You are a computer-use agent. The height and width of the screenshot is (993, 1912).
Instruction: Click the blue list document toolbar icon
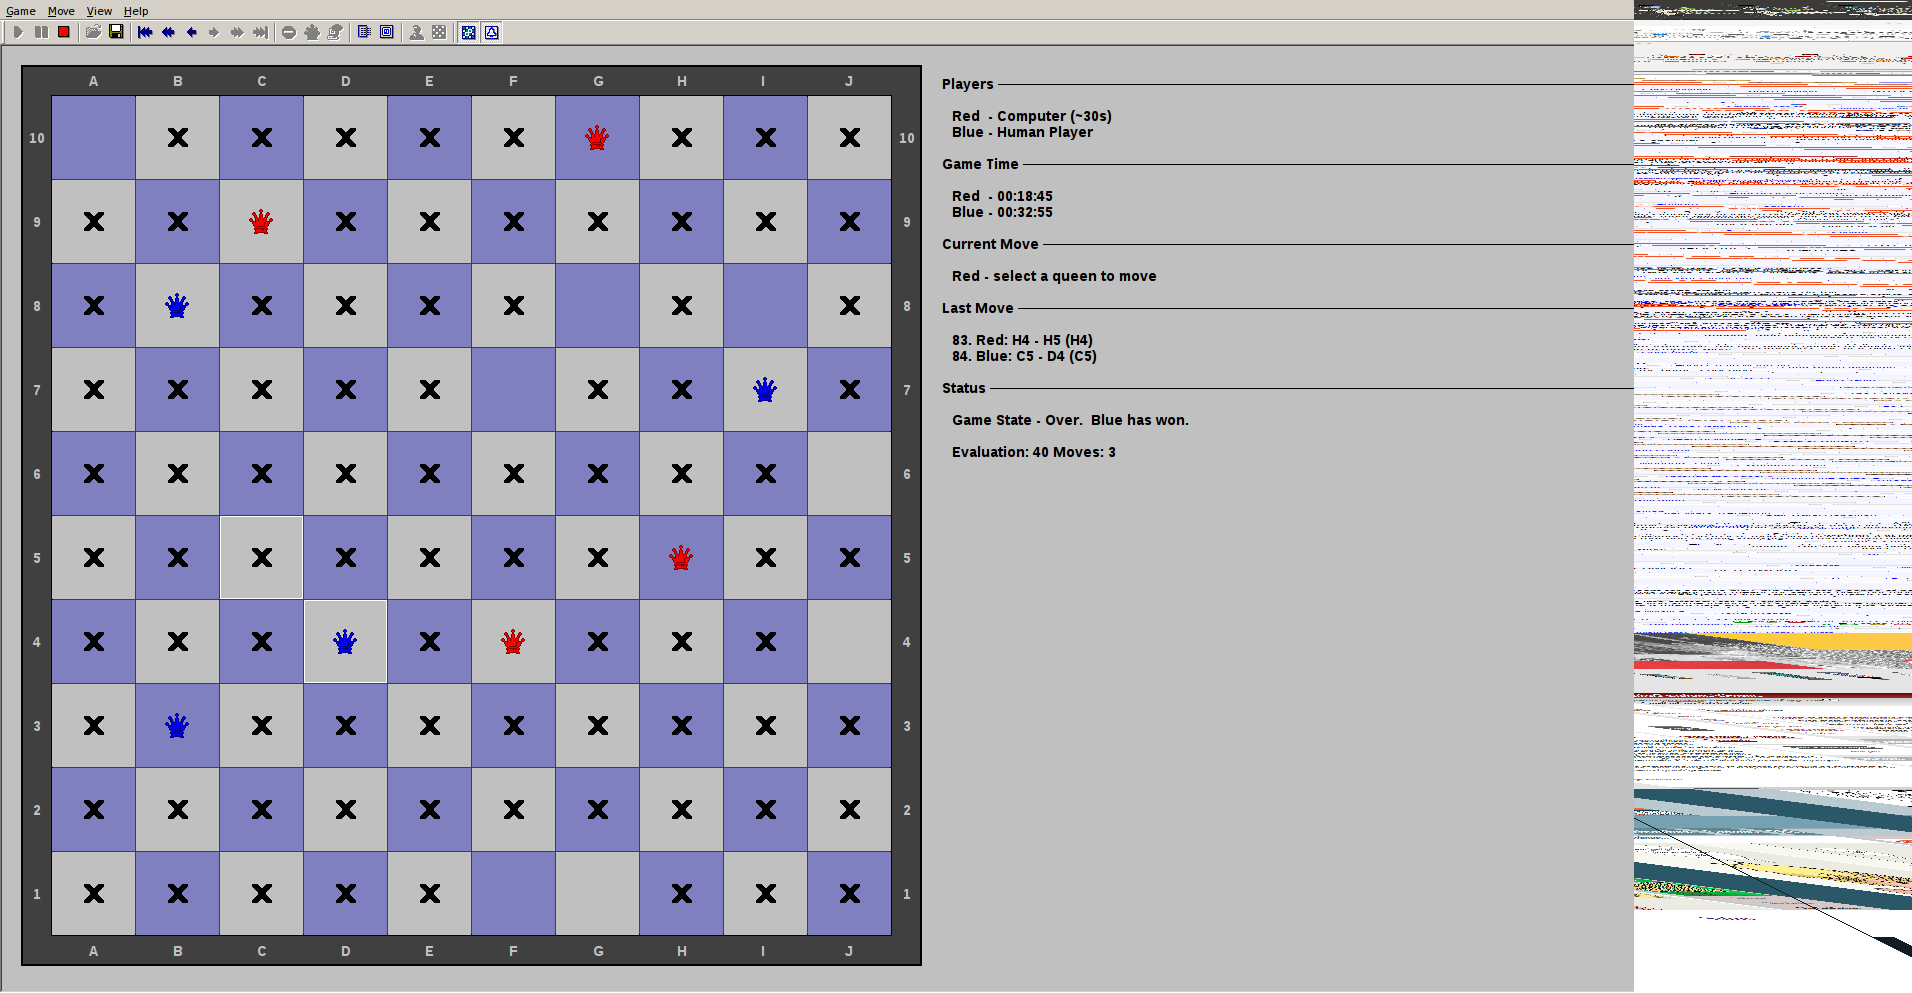[x=364, y=32]
